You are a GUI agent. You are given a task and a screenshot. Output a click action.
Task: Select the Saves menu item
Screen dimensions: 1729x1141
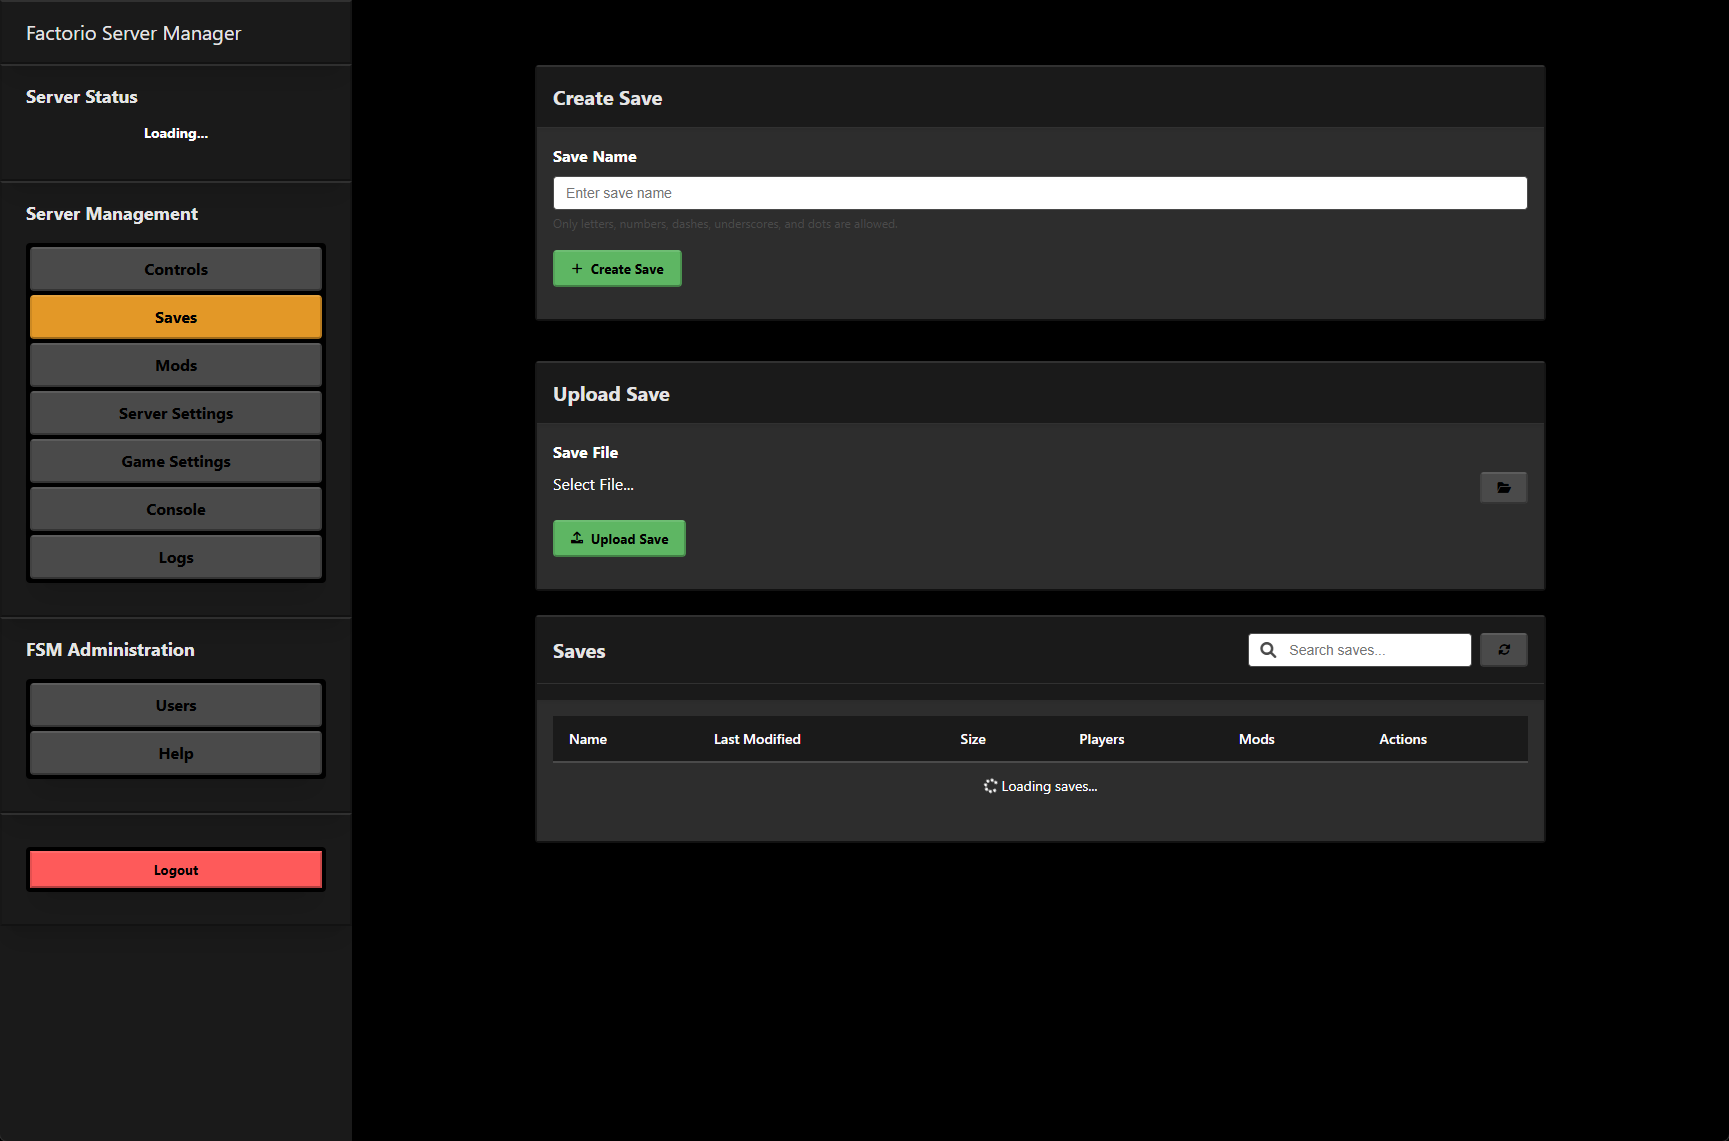176,317
